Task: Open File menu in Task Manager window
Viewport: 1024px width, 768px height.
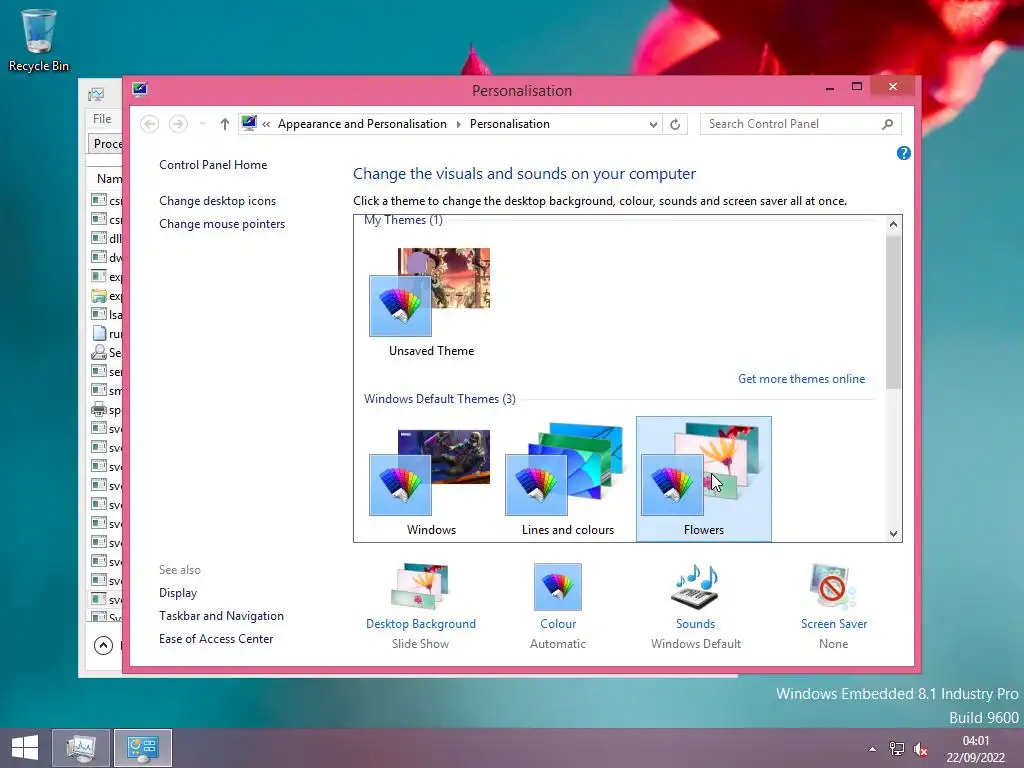Action: pyautogui.click(x=102, y=118)
